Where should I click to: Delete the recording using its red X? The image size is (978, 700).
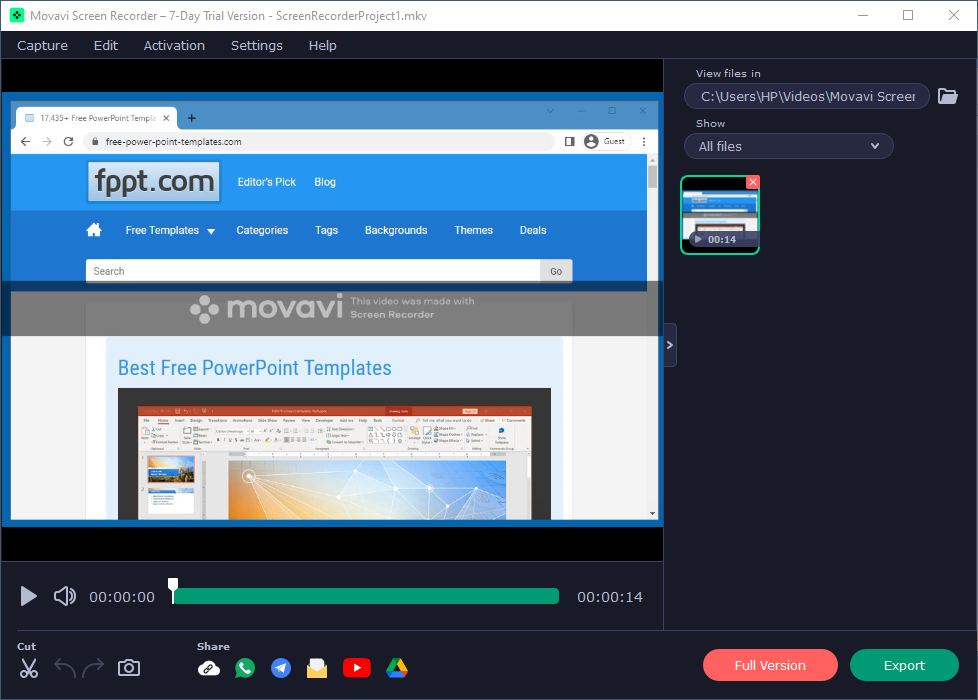pyautogui.click(x=753, y=182)
